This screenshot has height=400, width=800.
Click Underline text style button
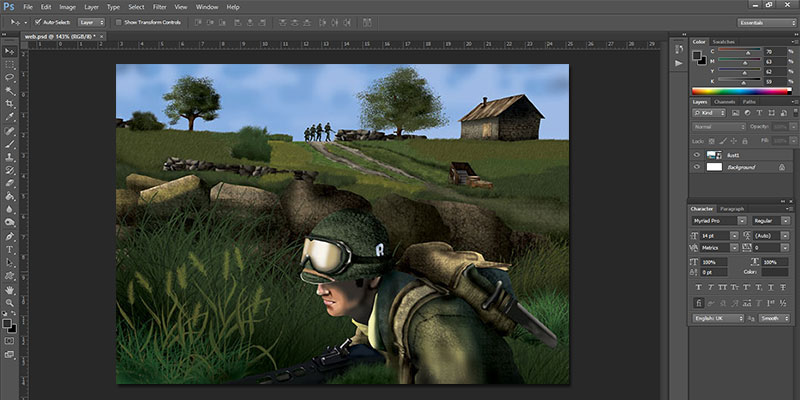click(x=771, y=288)
